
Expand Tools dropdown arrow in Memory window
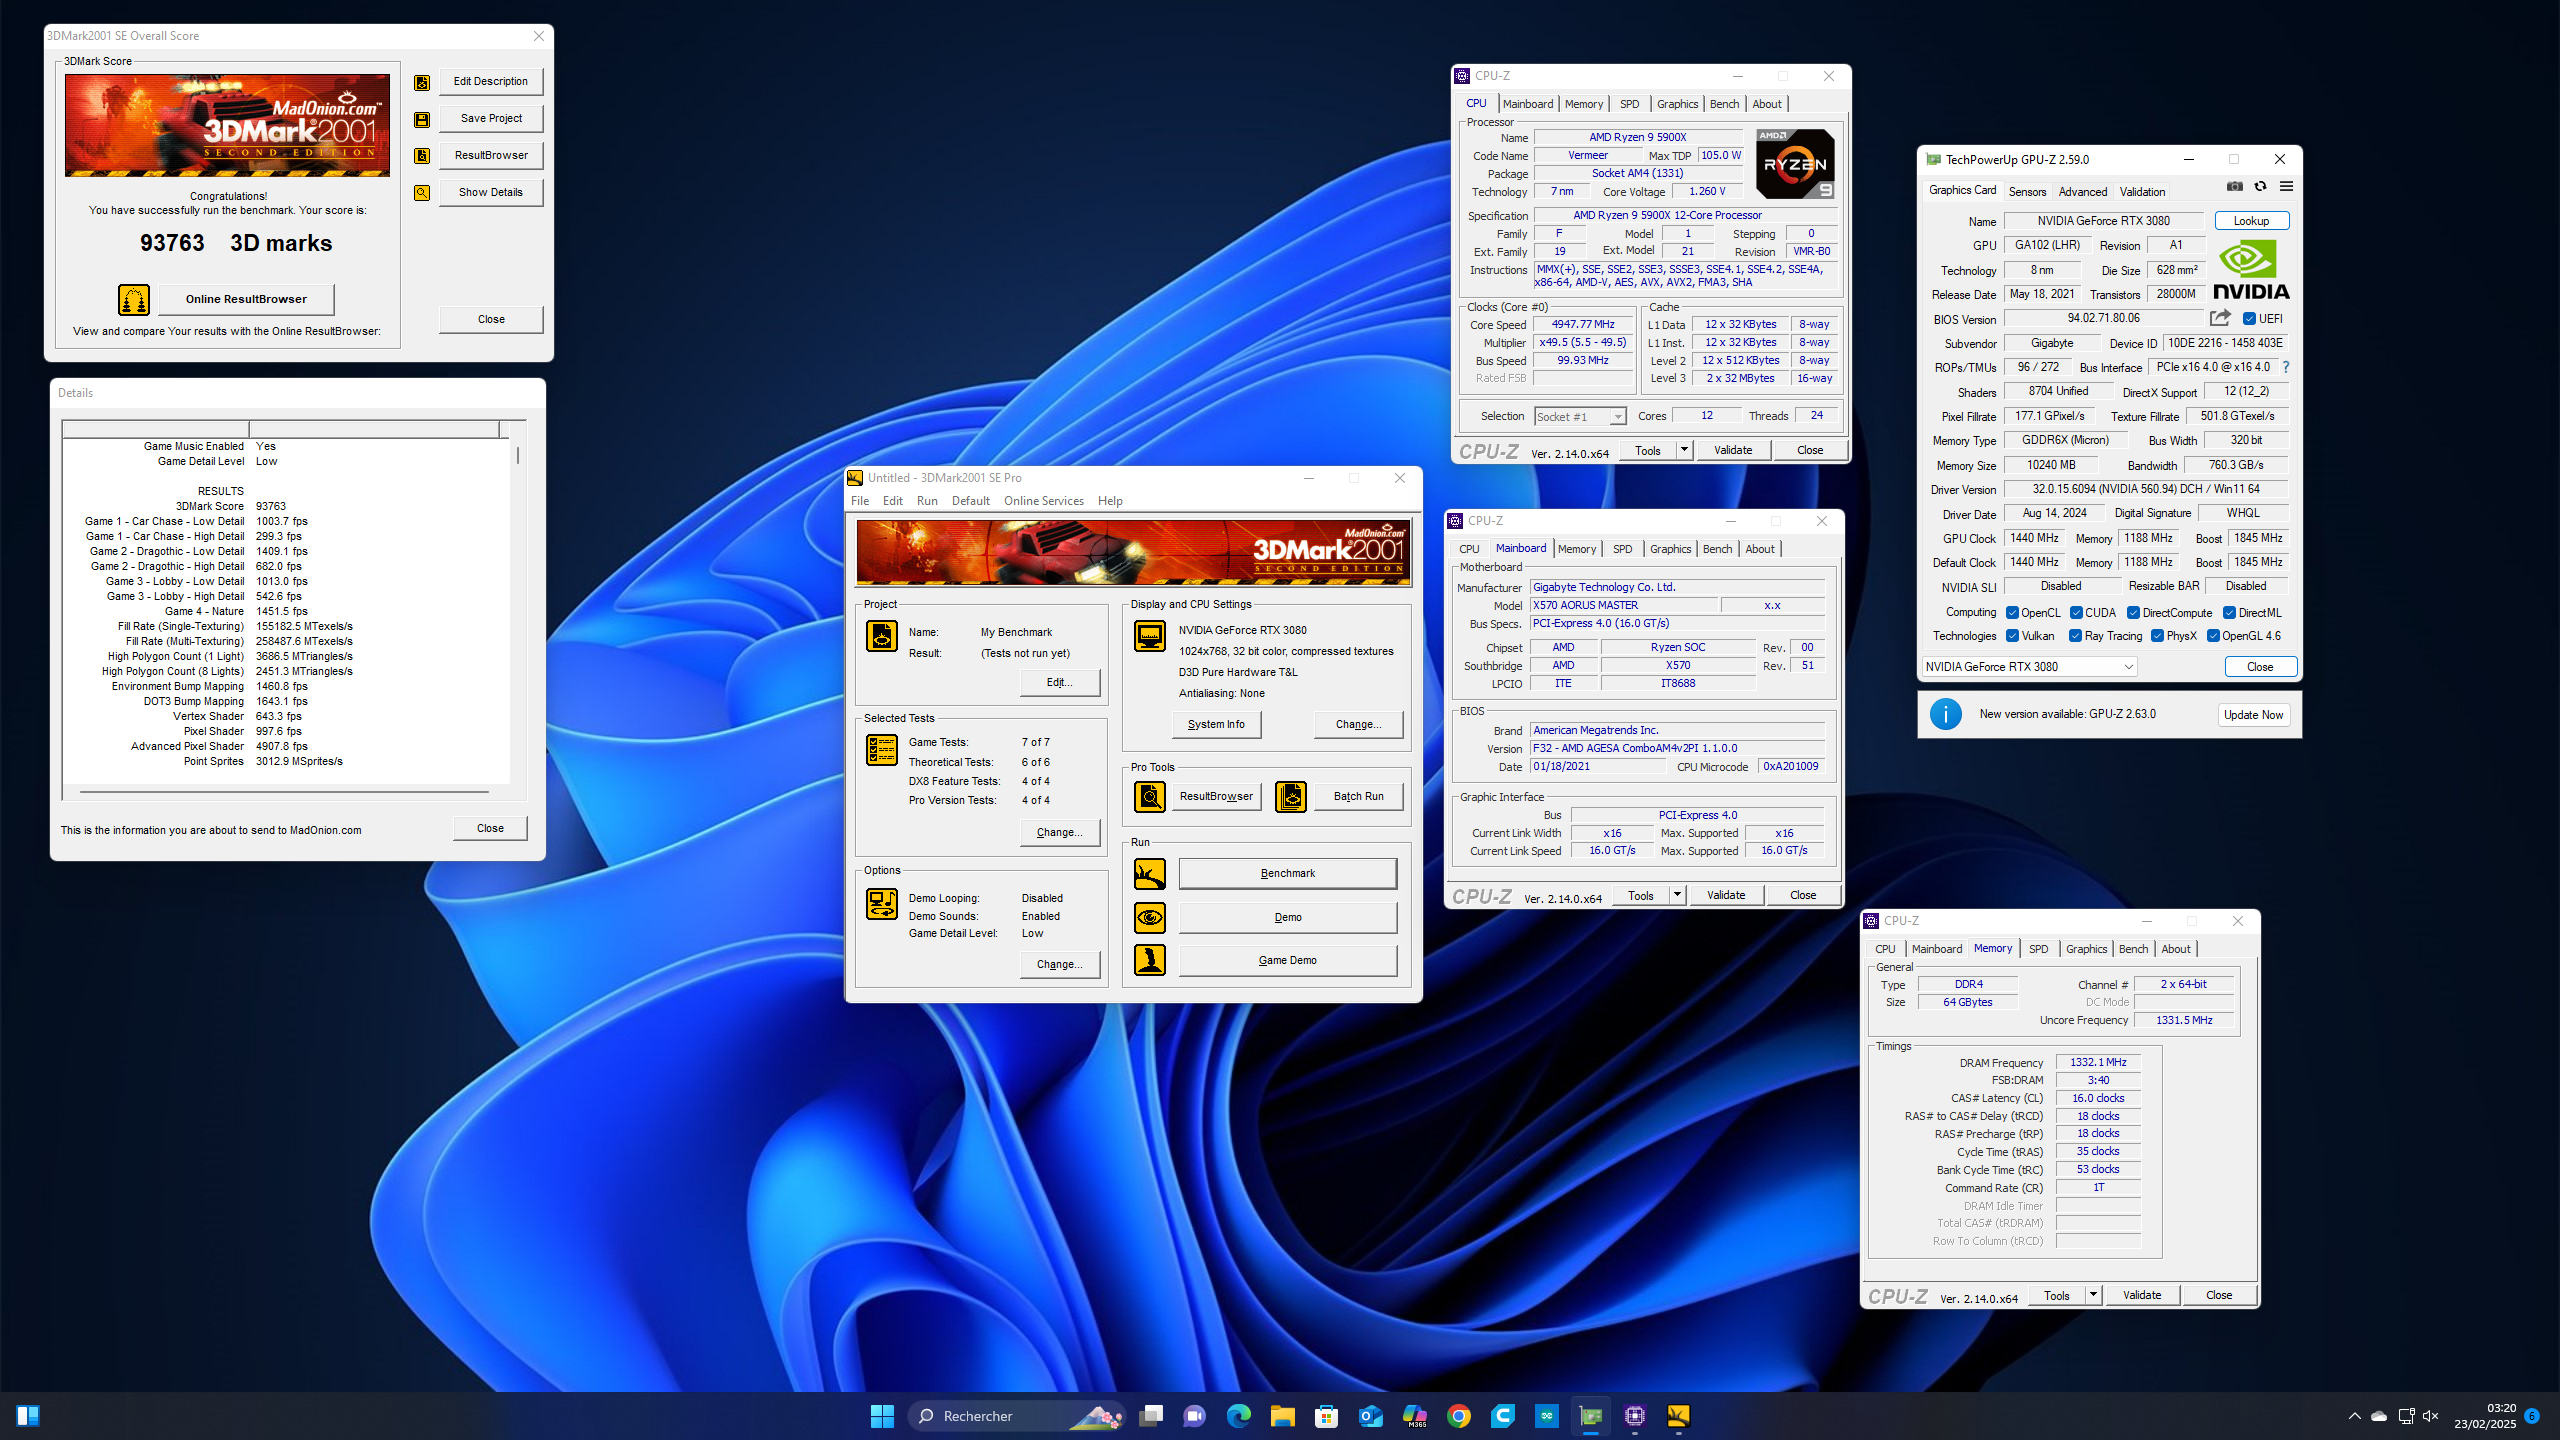click(2093, 1295)
